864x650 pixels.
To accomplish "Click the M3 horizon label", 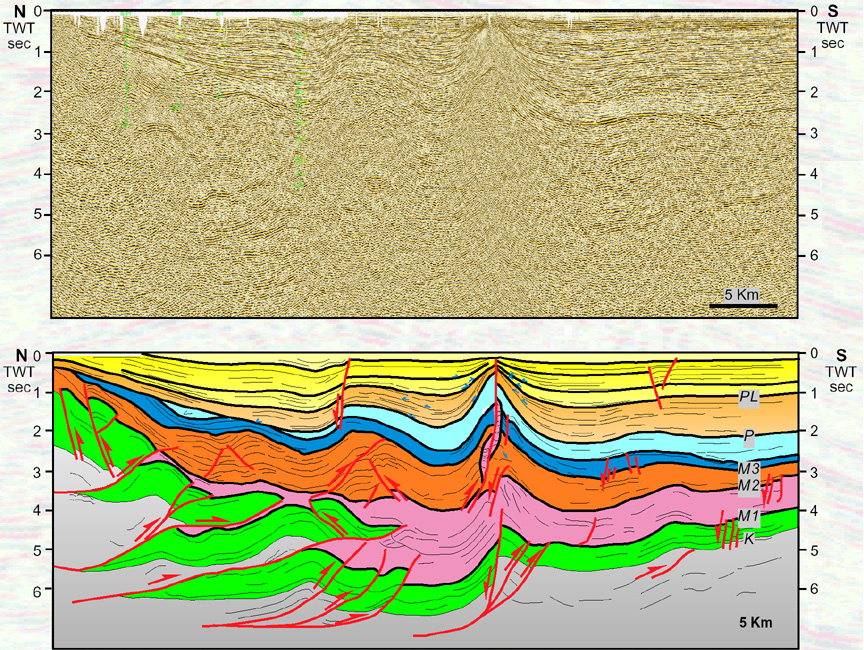I will tap(749, 469).
